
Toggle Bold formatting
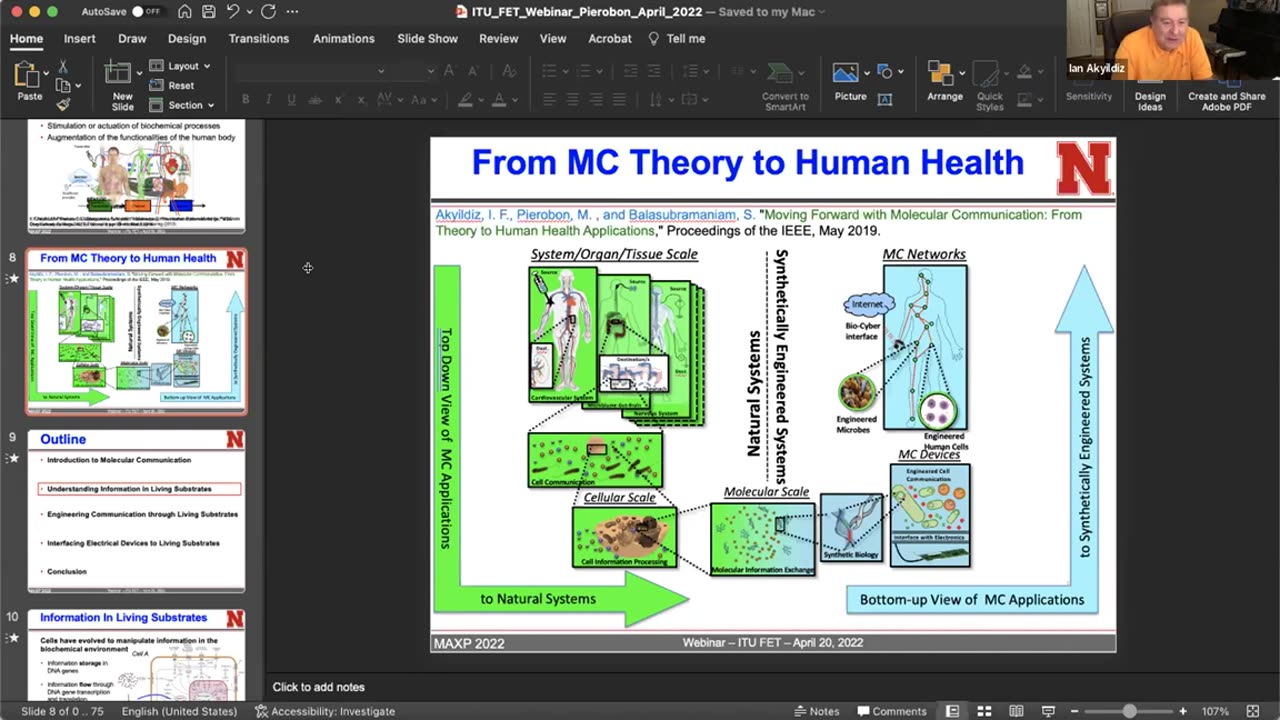click(246, 100)
